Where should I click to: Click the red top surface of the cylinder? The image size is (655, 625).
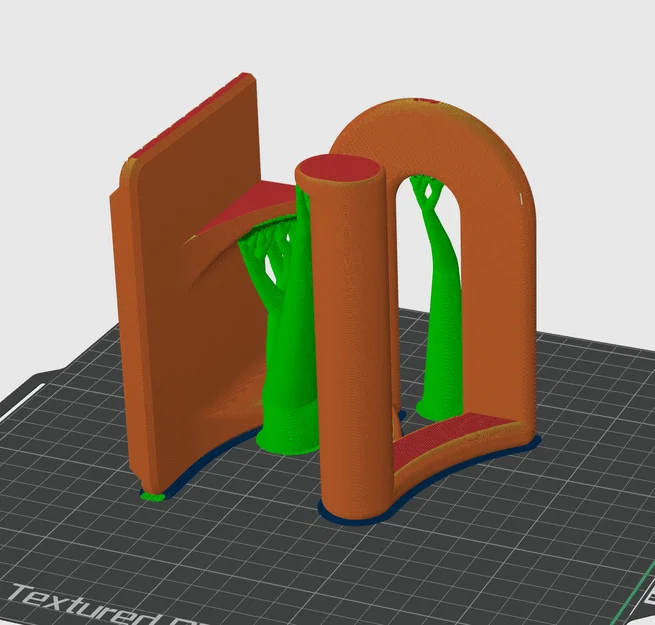(x=340, y=168)
